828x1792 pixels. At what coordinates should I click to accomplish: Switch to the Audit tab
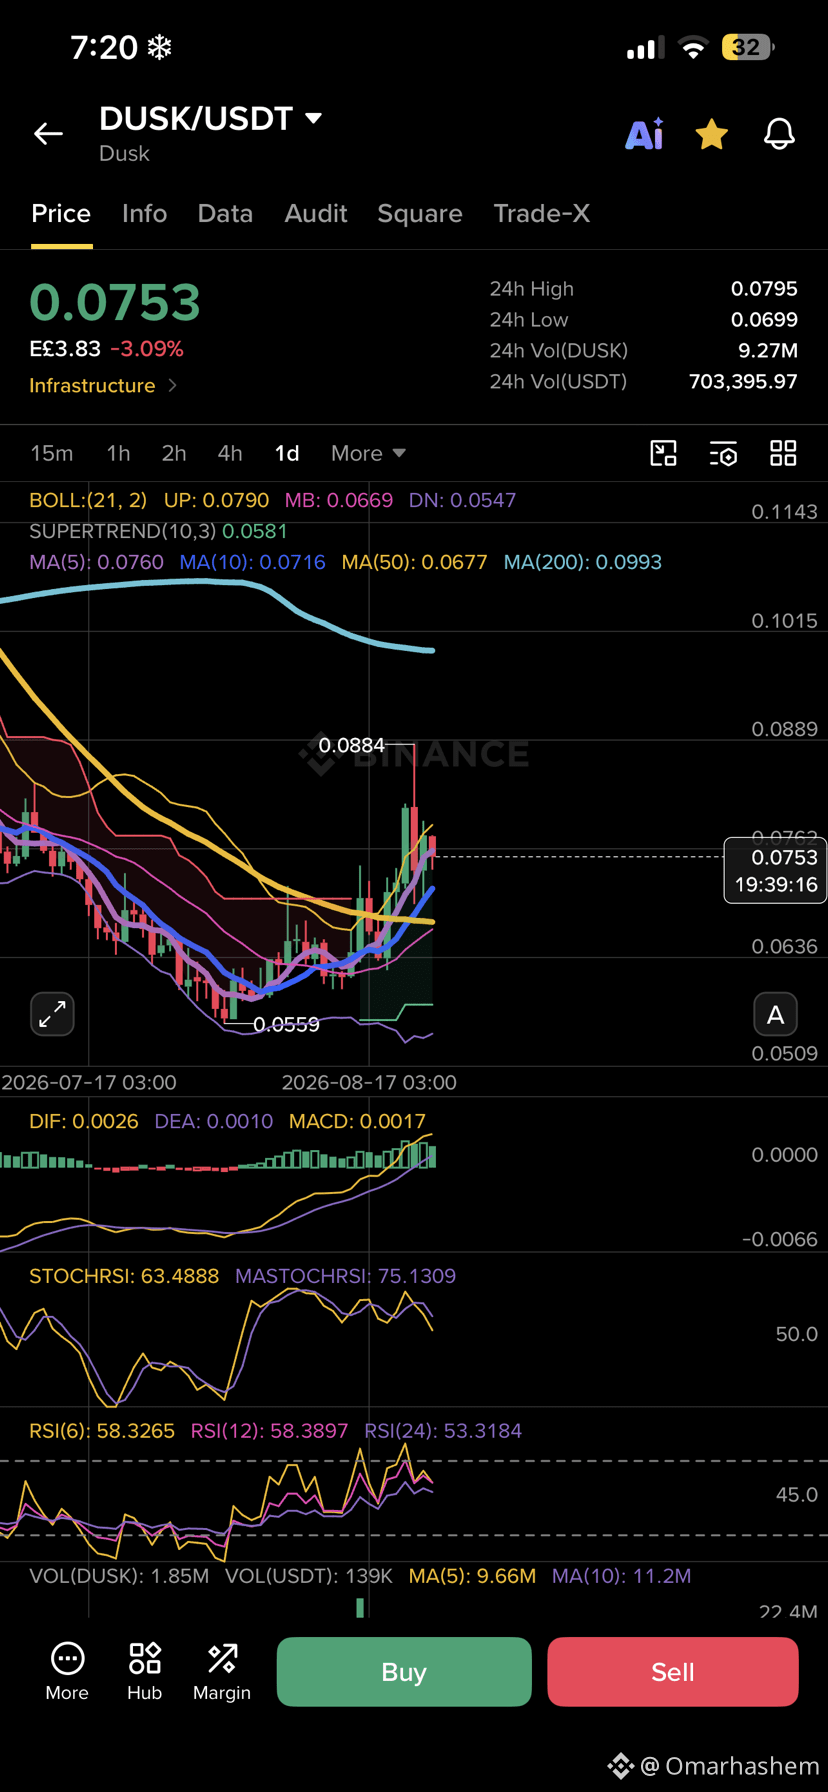pyautogui.click(x=316, y=214)
